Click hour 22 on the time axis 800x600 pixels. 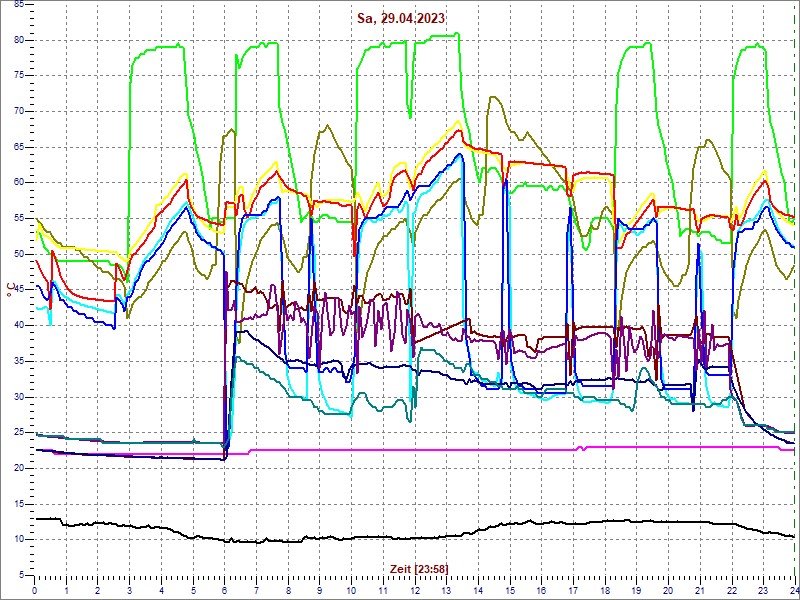[731, 590]
